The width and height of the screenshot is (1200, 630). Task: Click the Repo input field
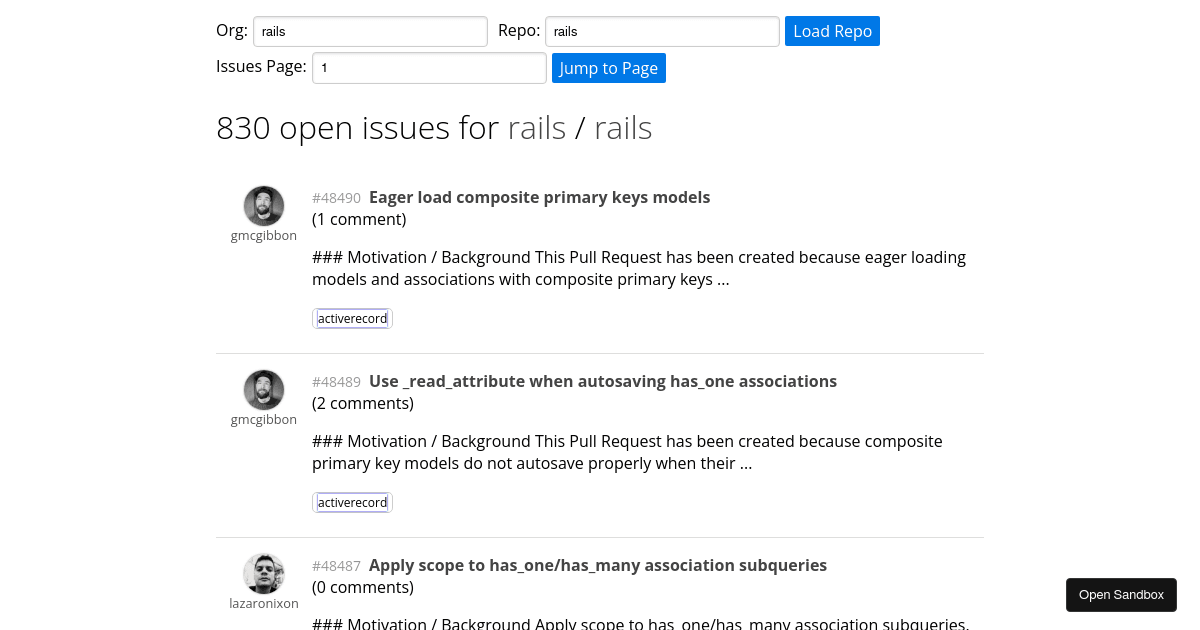[661, 31]
